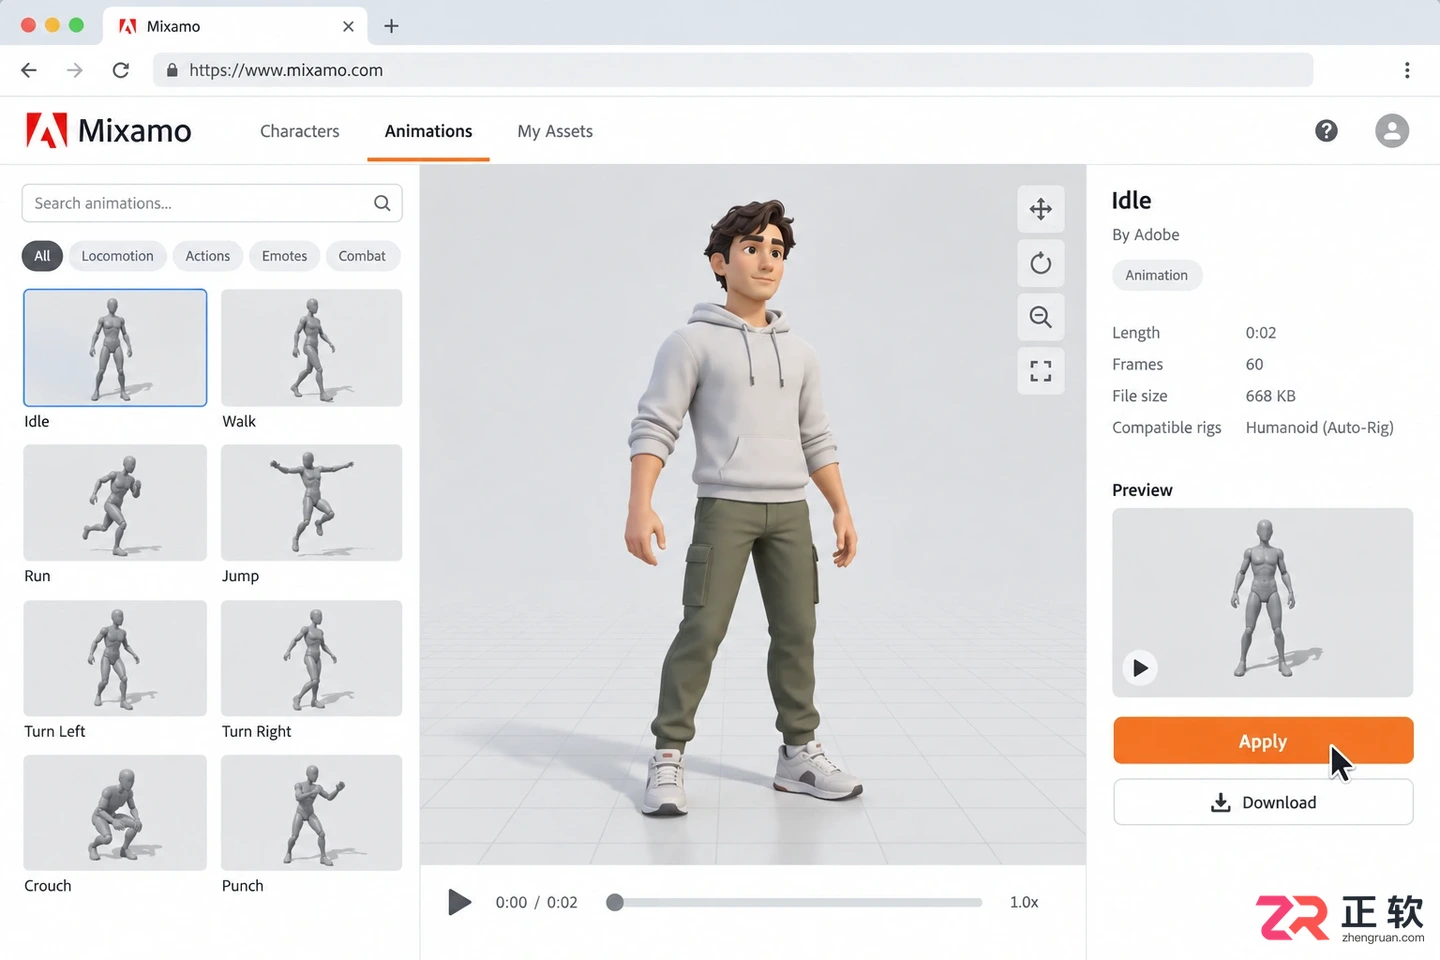Filter animations by Combat
This screenshot has width=1440, height=960.
coord(362,256)
